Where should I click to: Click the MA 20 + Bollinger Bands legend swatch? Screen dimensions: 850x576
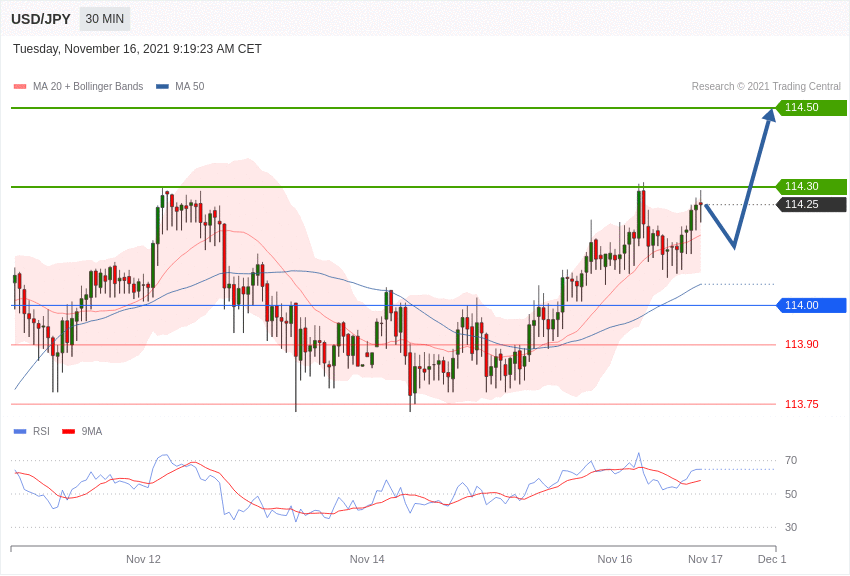click(x=20, y=87)
